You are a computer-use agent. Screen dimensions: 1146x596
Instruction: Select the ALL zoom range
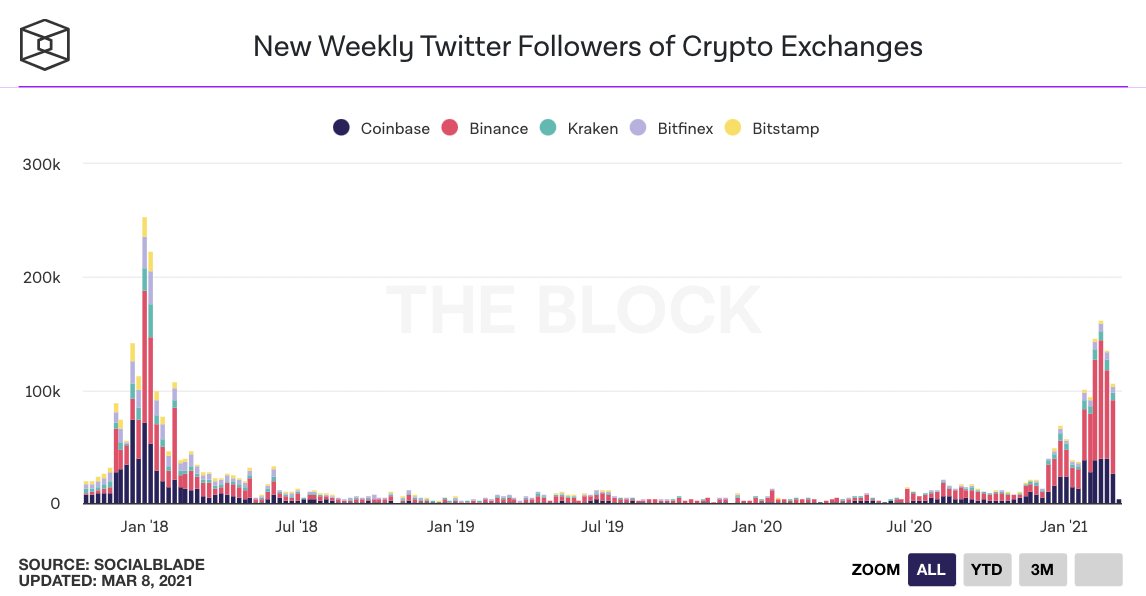[x=931, y=569]
